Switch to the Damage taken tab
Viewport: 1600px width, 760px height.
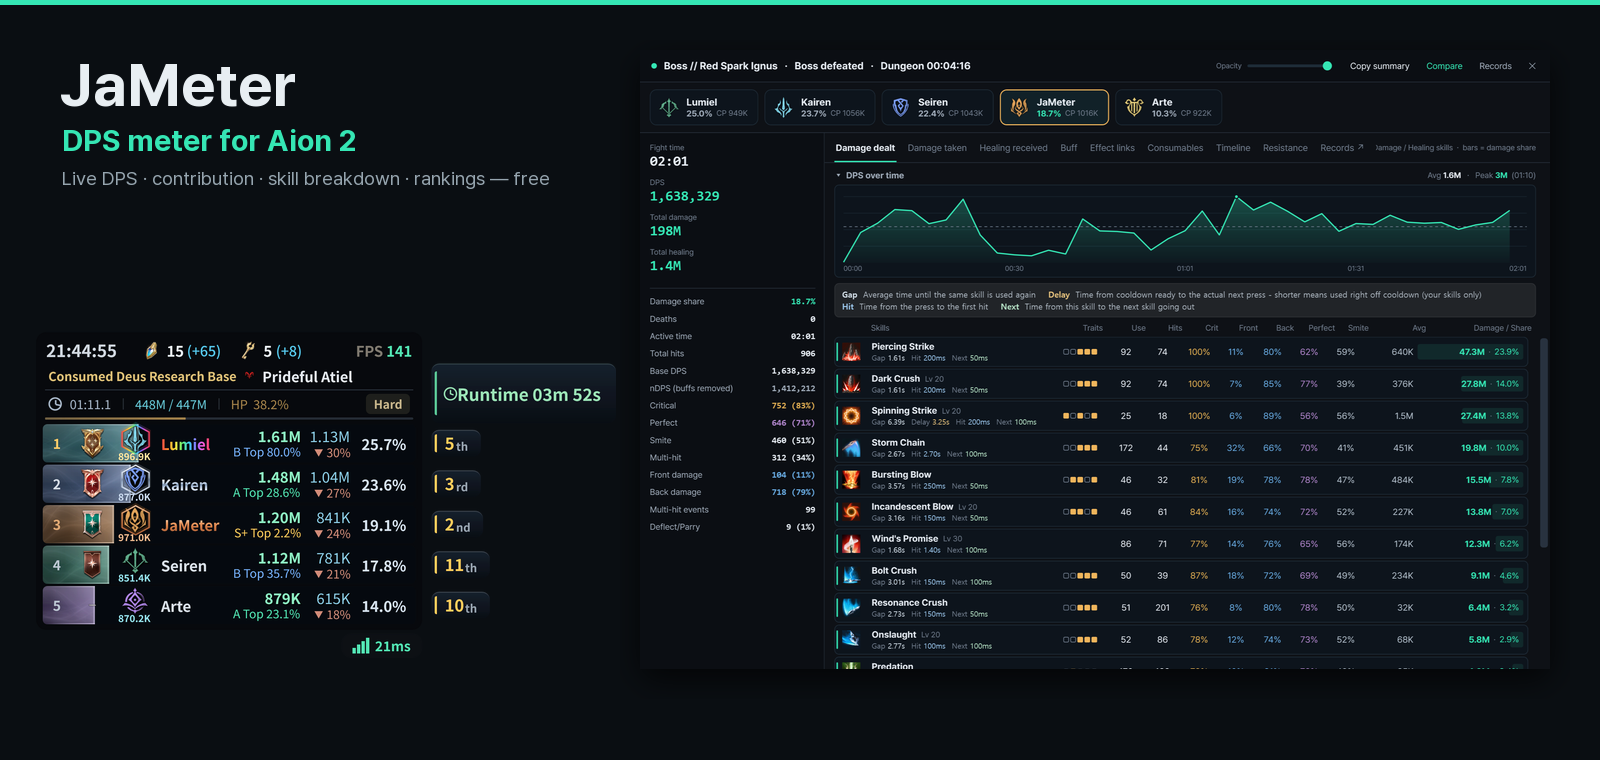[x=937, y=148]
